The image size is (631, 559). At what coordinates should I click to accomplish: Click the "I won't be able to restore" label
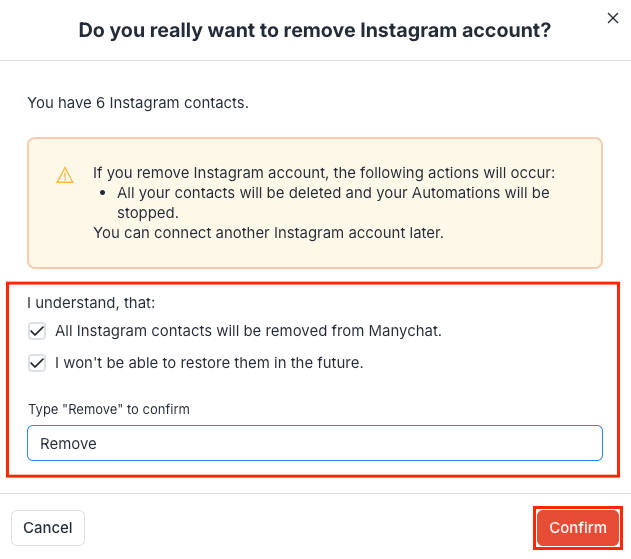coord(209,363)
